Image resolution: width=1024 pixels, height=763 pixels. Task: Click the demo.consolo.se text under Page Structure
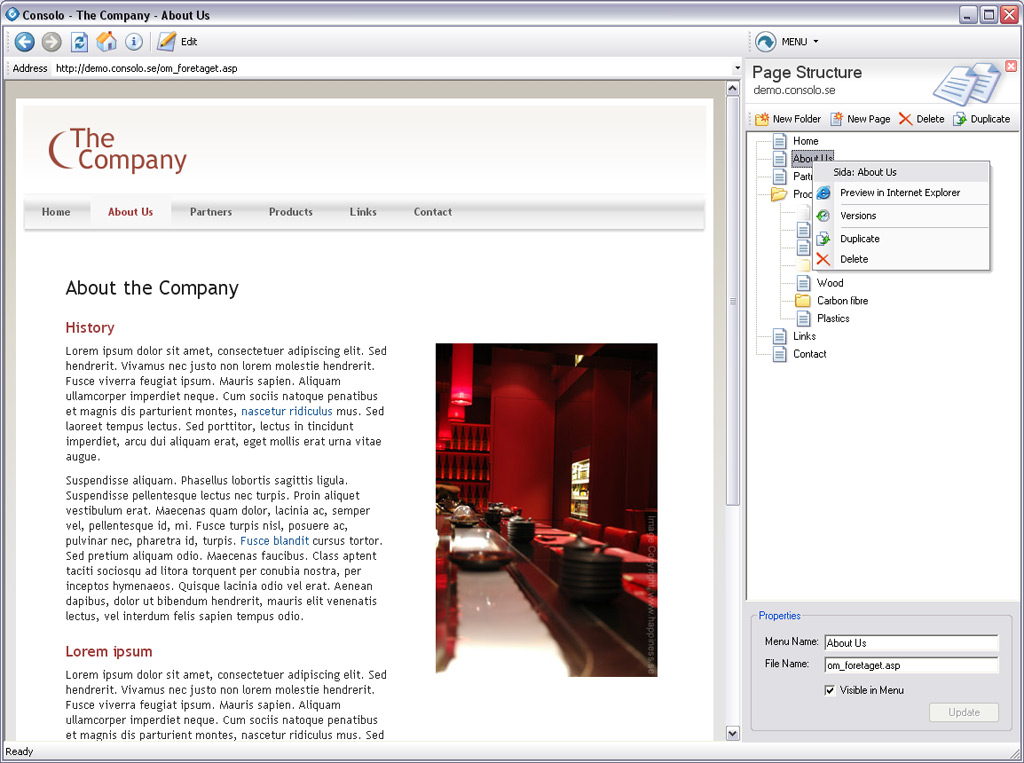(x=794, y=90)
